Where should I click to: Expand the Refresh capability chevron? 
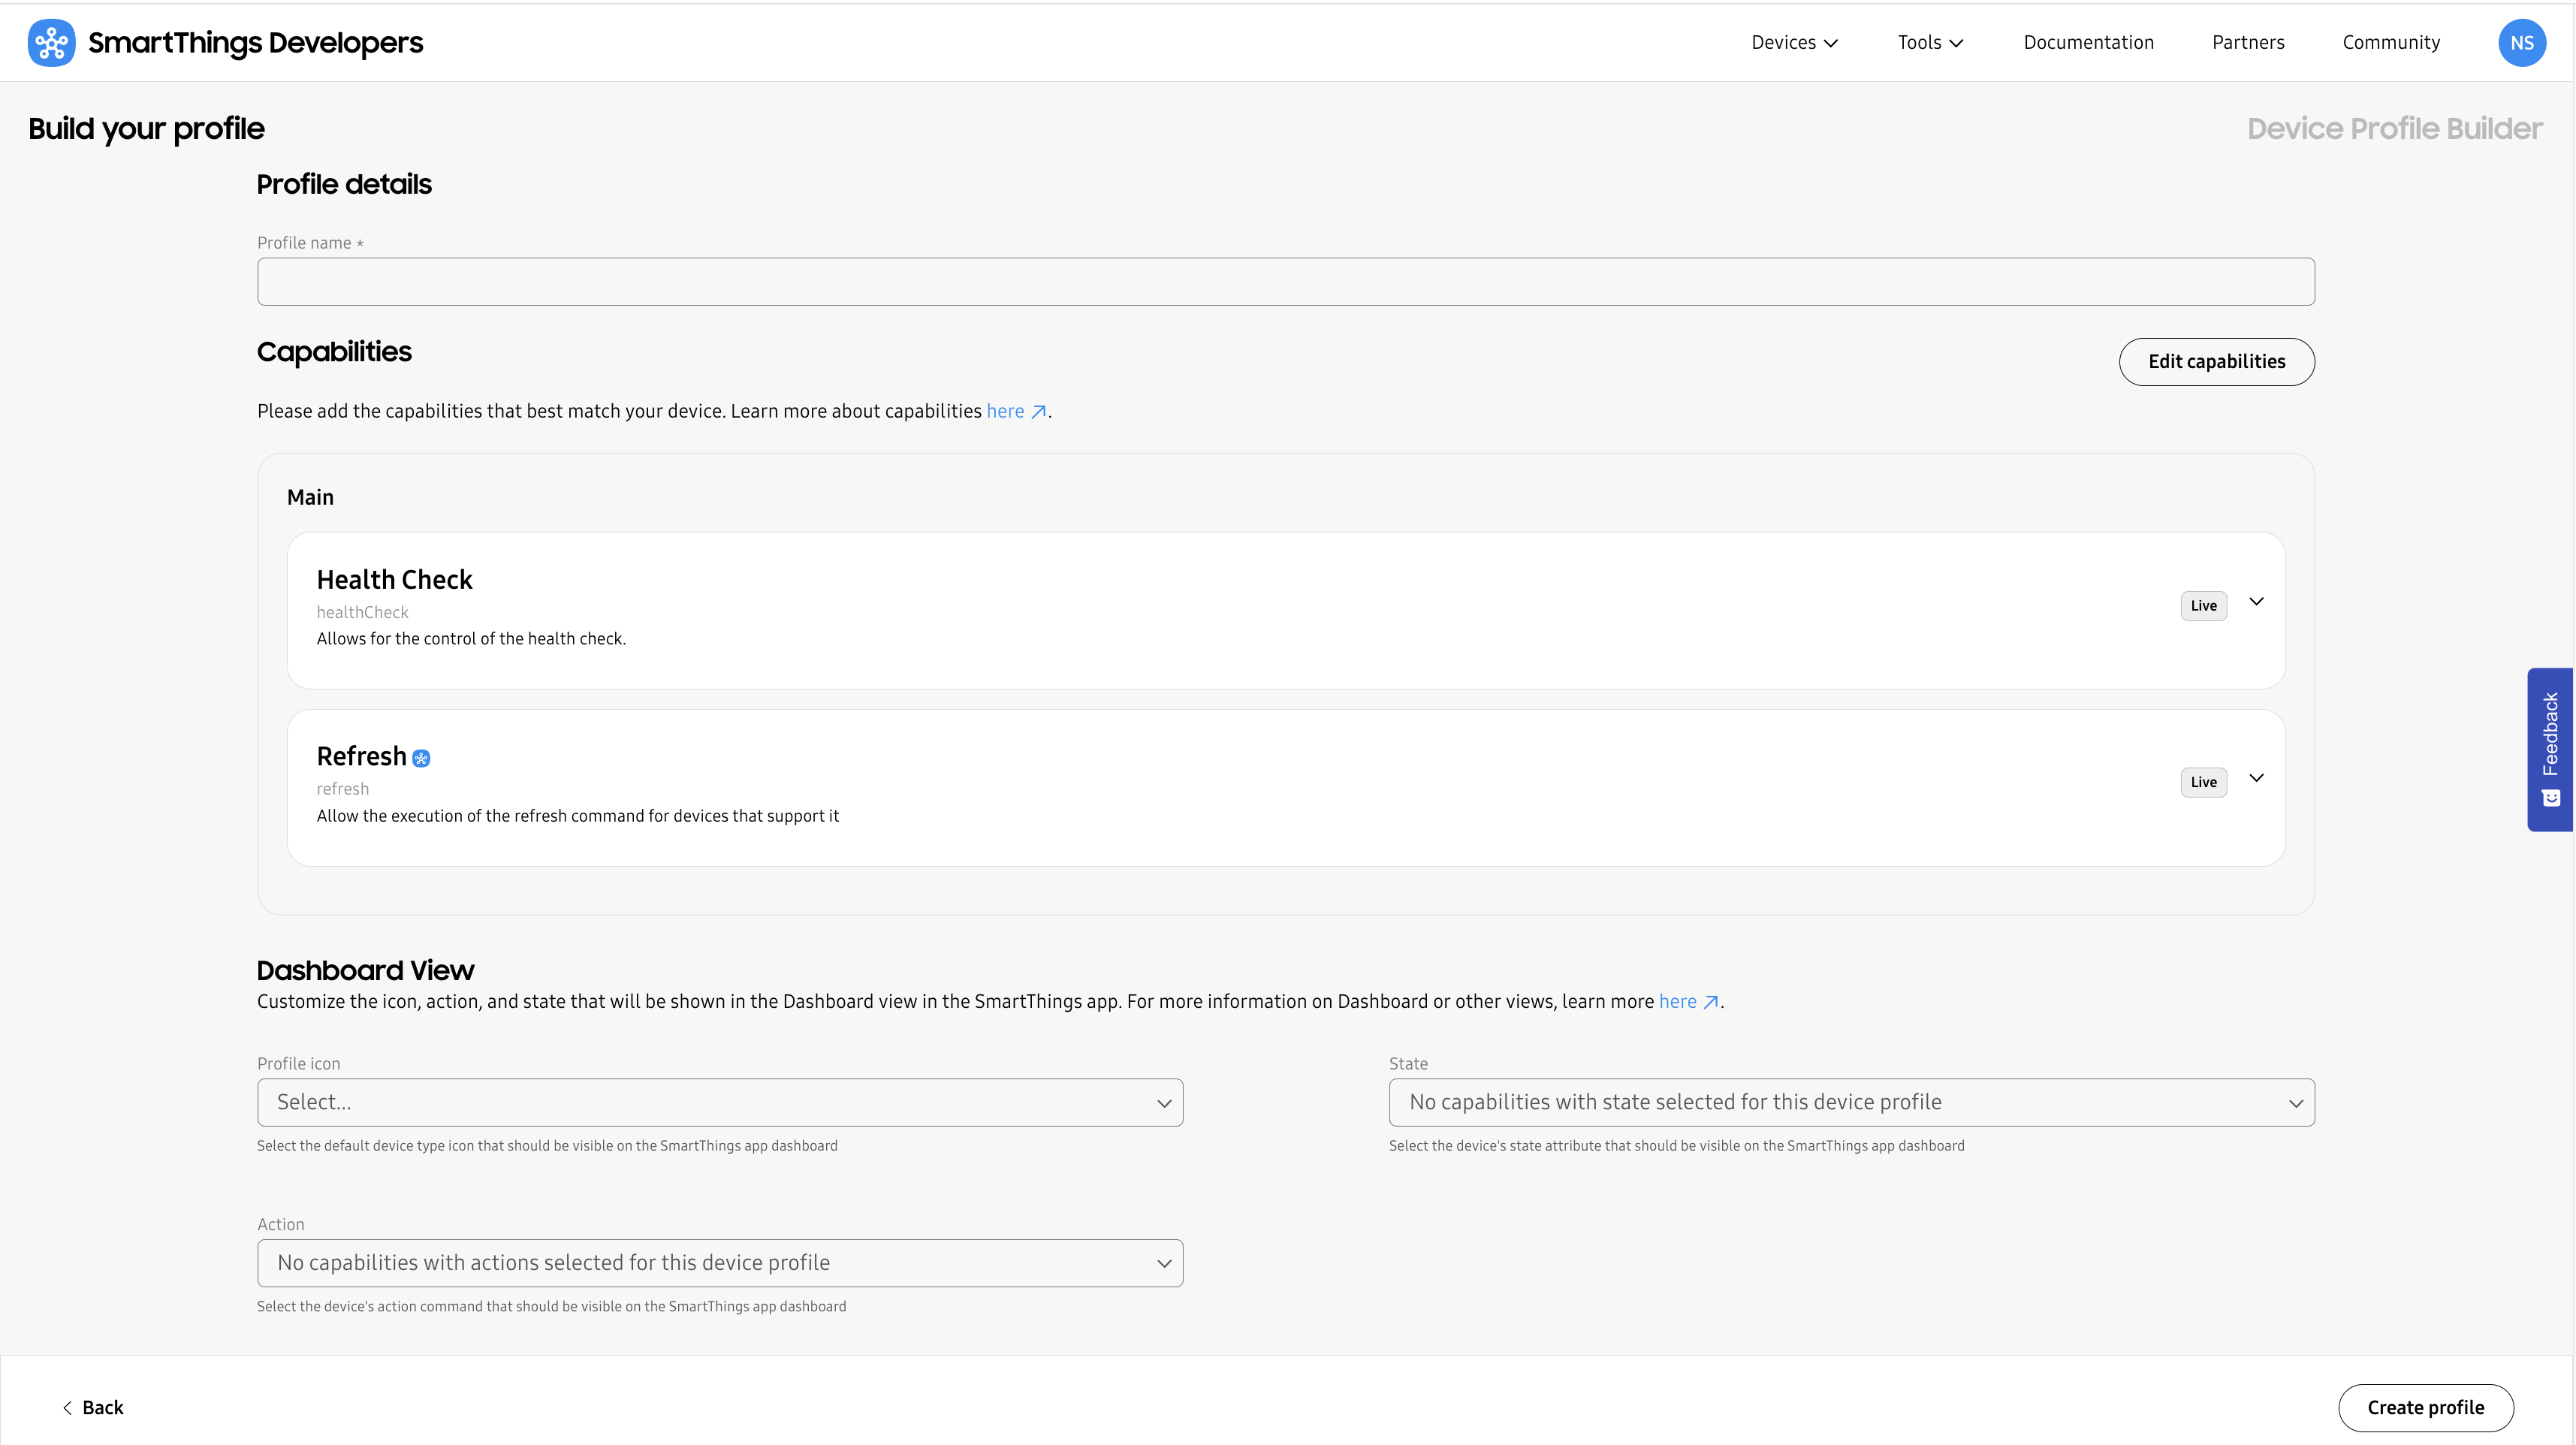click(2256, 778)
